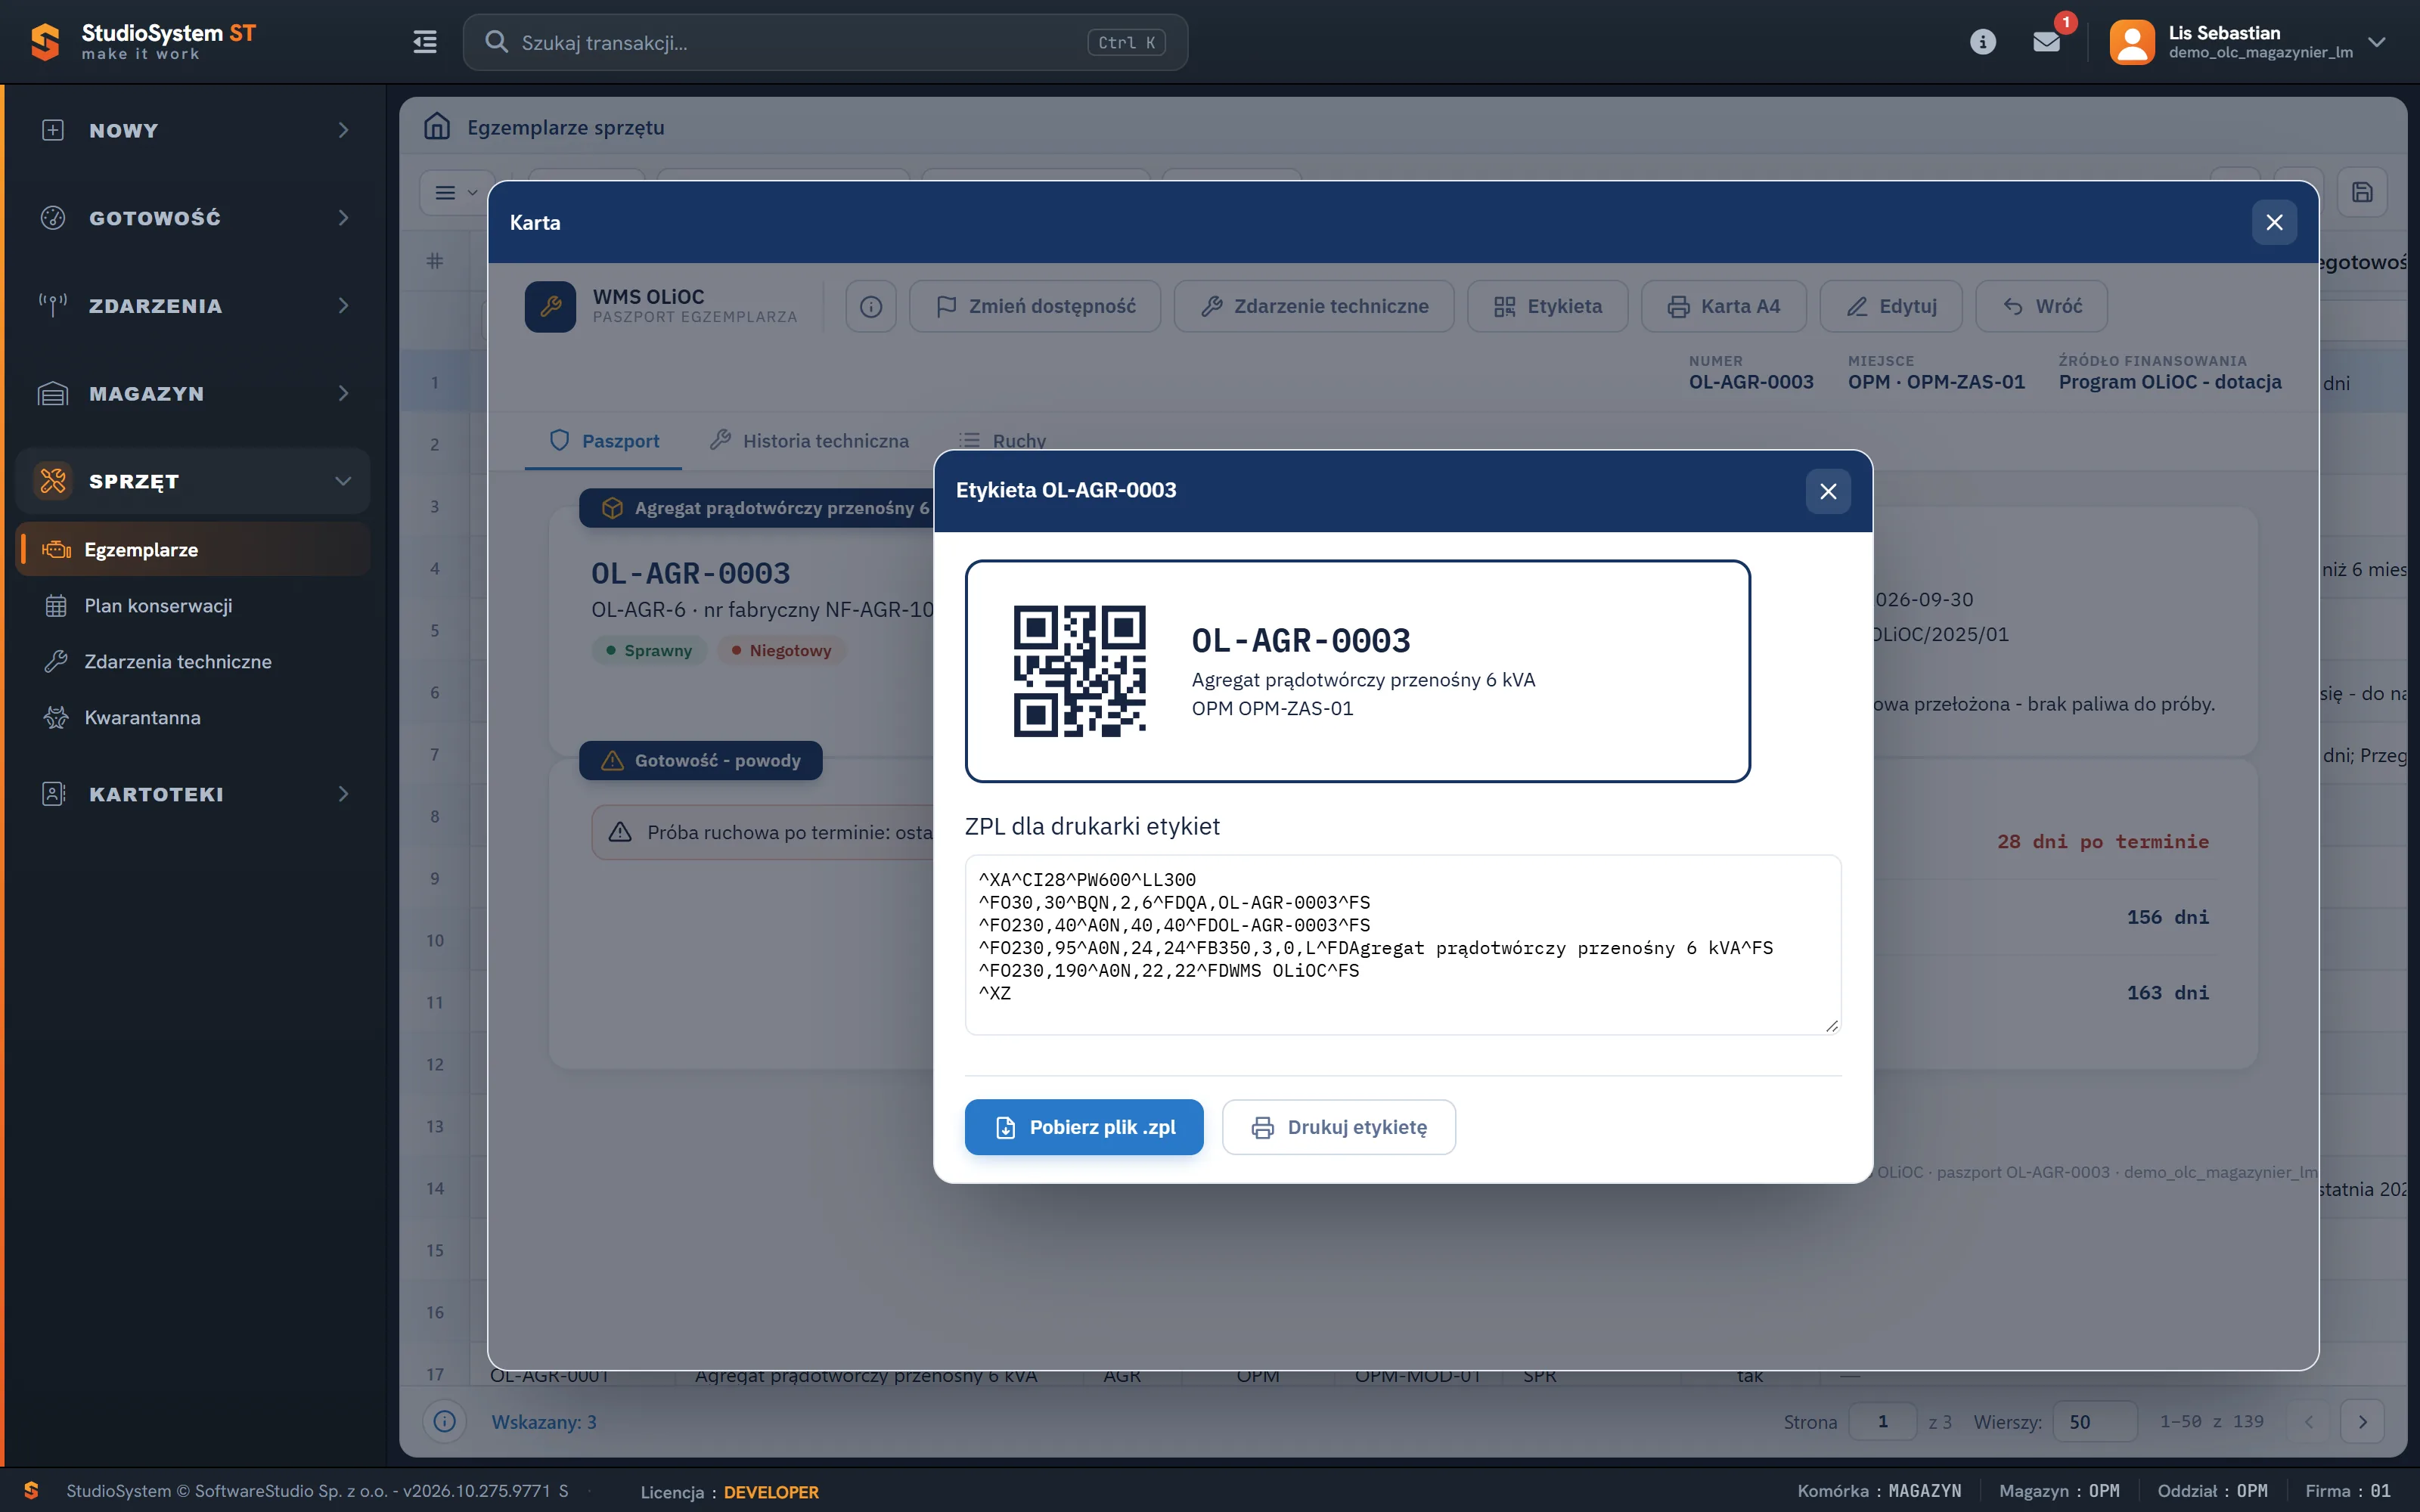Viewport: 2420px width, 1512px height.
Task: Switch to the Paszport tab
Action: pos(604,441)
